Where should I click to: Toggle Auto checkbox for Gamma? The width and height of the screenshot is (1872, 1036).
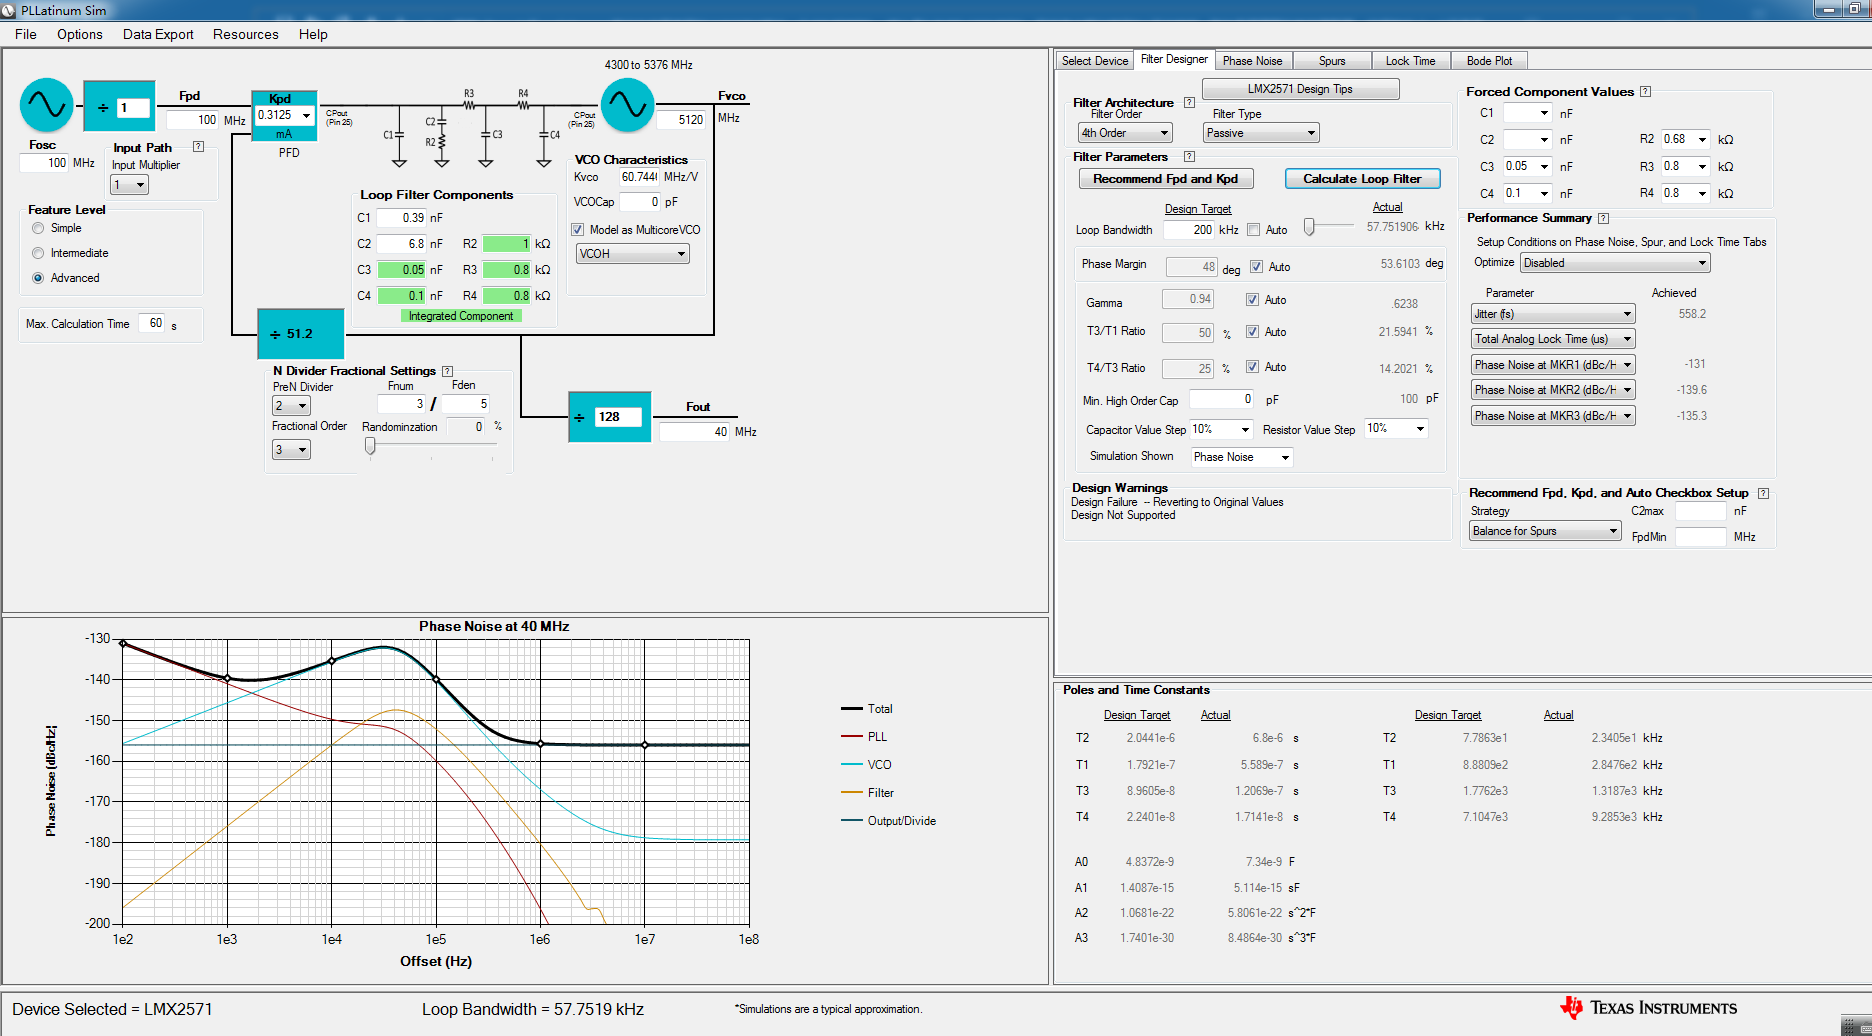click(x=1252, y=300)
